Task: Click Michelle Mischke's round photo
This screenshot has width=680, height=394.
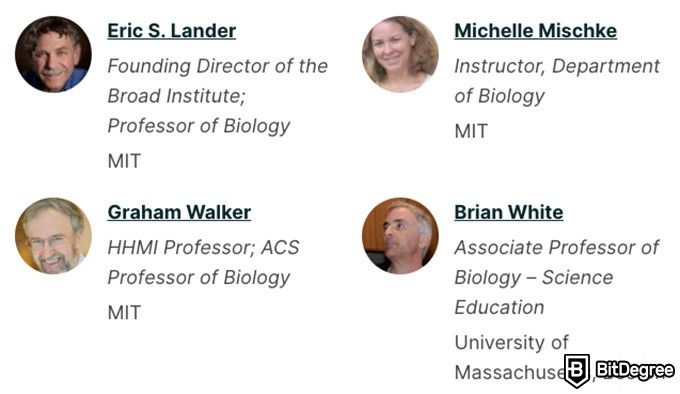Action: 400,54
